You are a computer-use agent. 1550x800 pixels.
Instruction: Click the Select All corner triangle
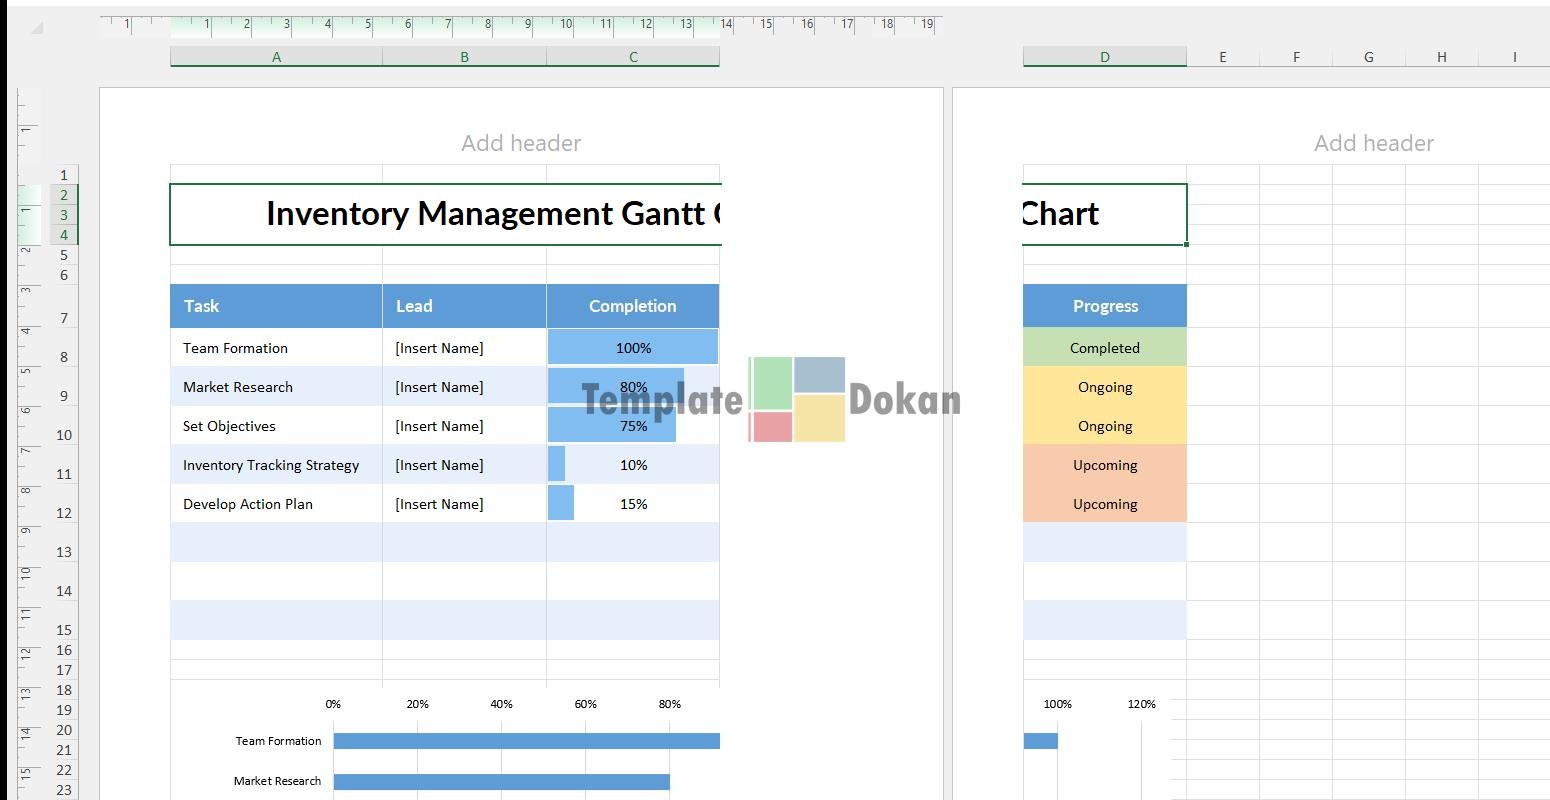[37, 27]
